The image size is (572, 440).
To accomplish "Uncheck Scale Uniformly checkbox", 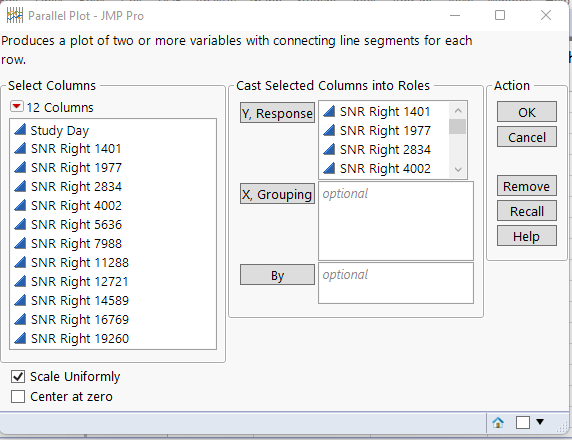I will coord(18,377).
